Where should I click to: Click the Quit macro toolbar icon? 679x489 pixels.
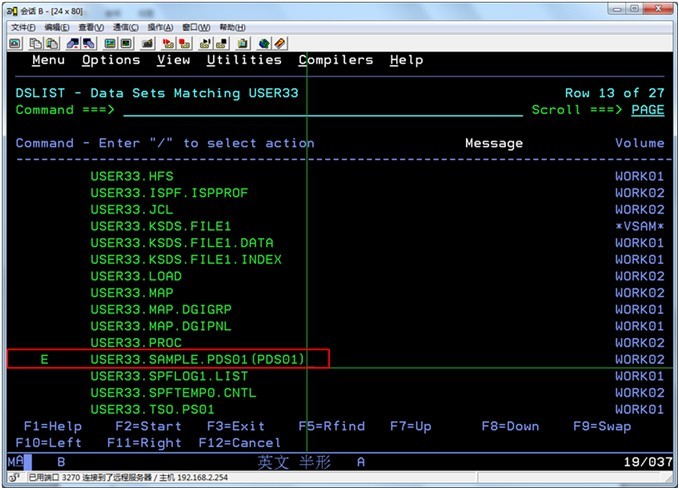[222, 43]
